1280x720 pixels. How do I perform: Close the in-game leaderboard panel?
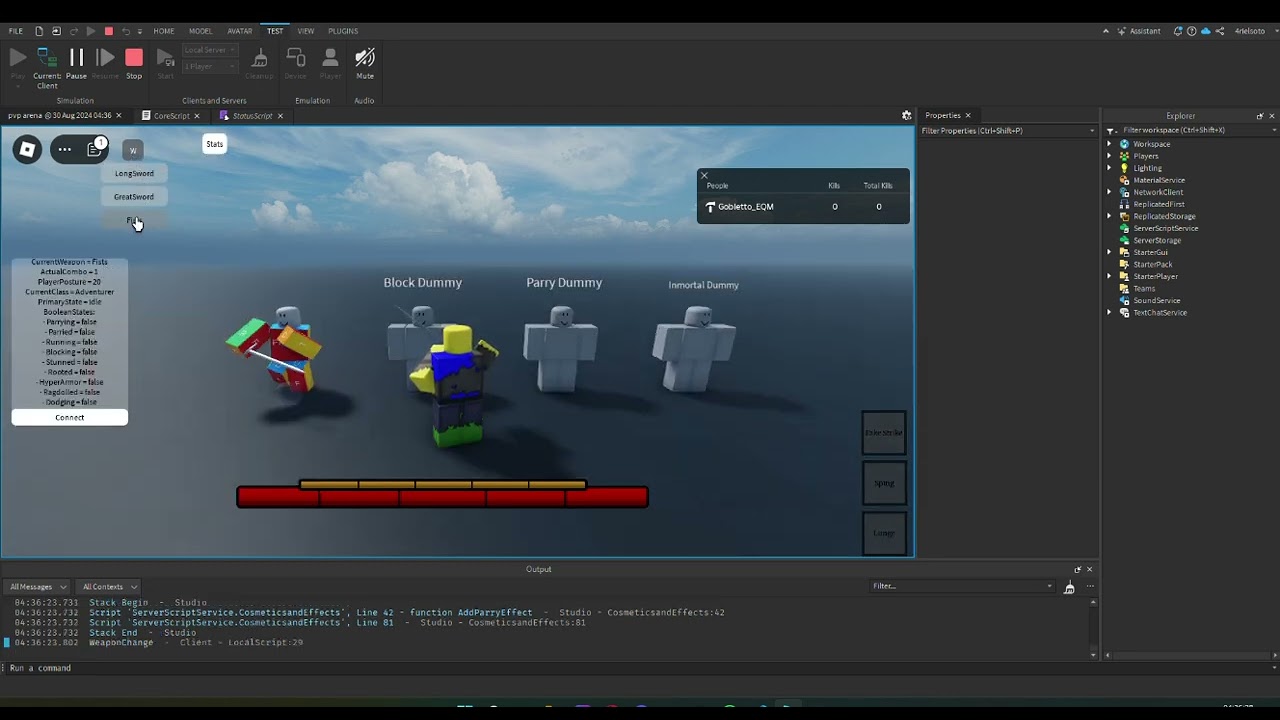(x=704, y=176)
